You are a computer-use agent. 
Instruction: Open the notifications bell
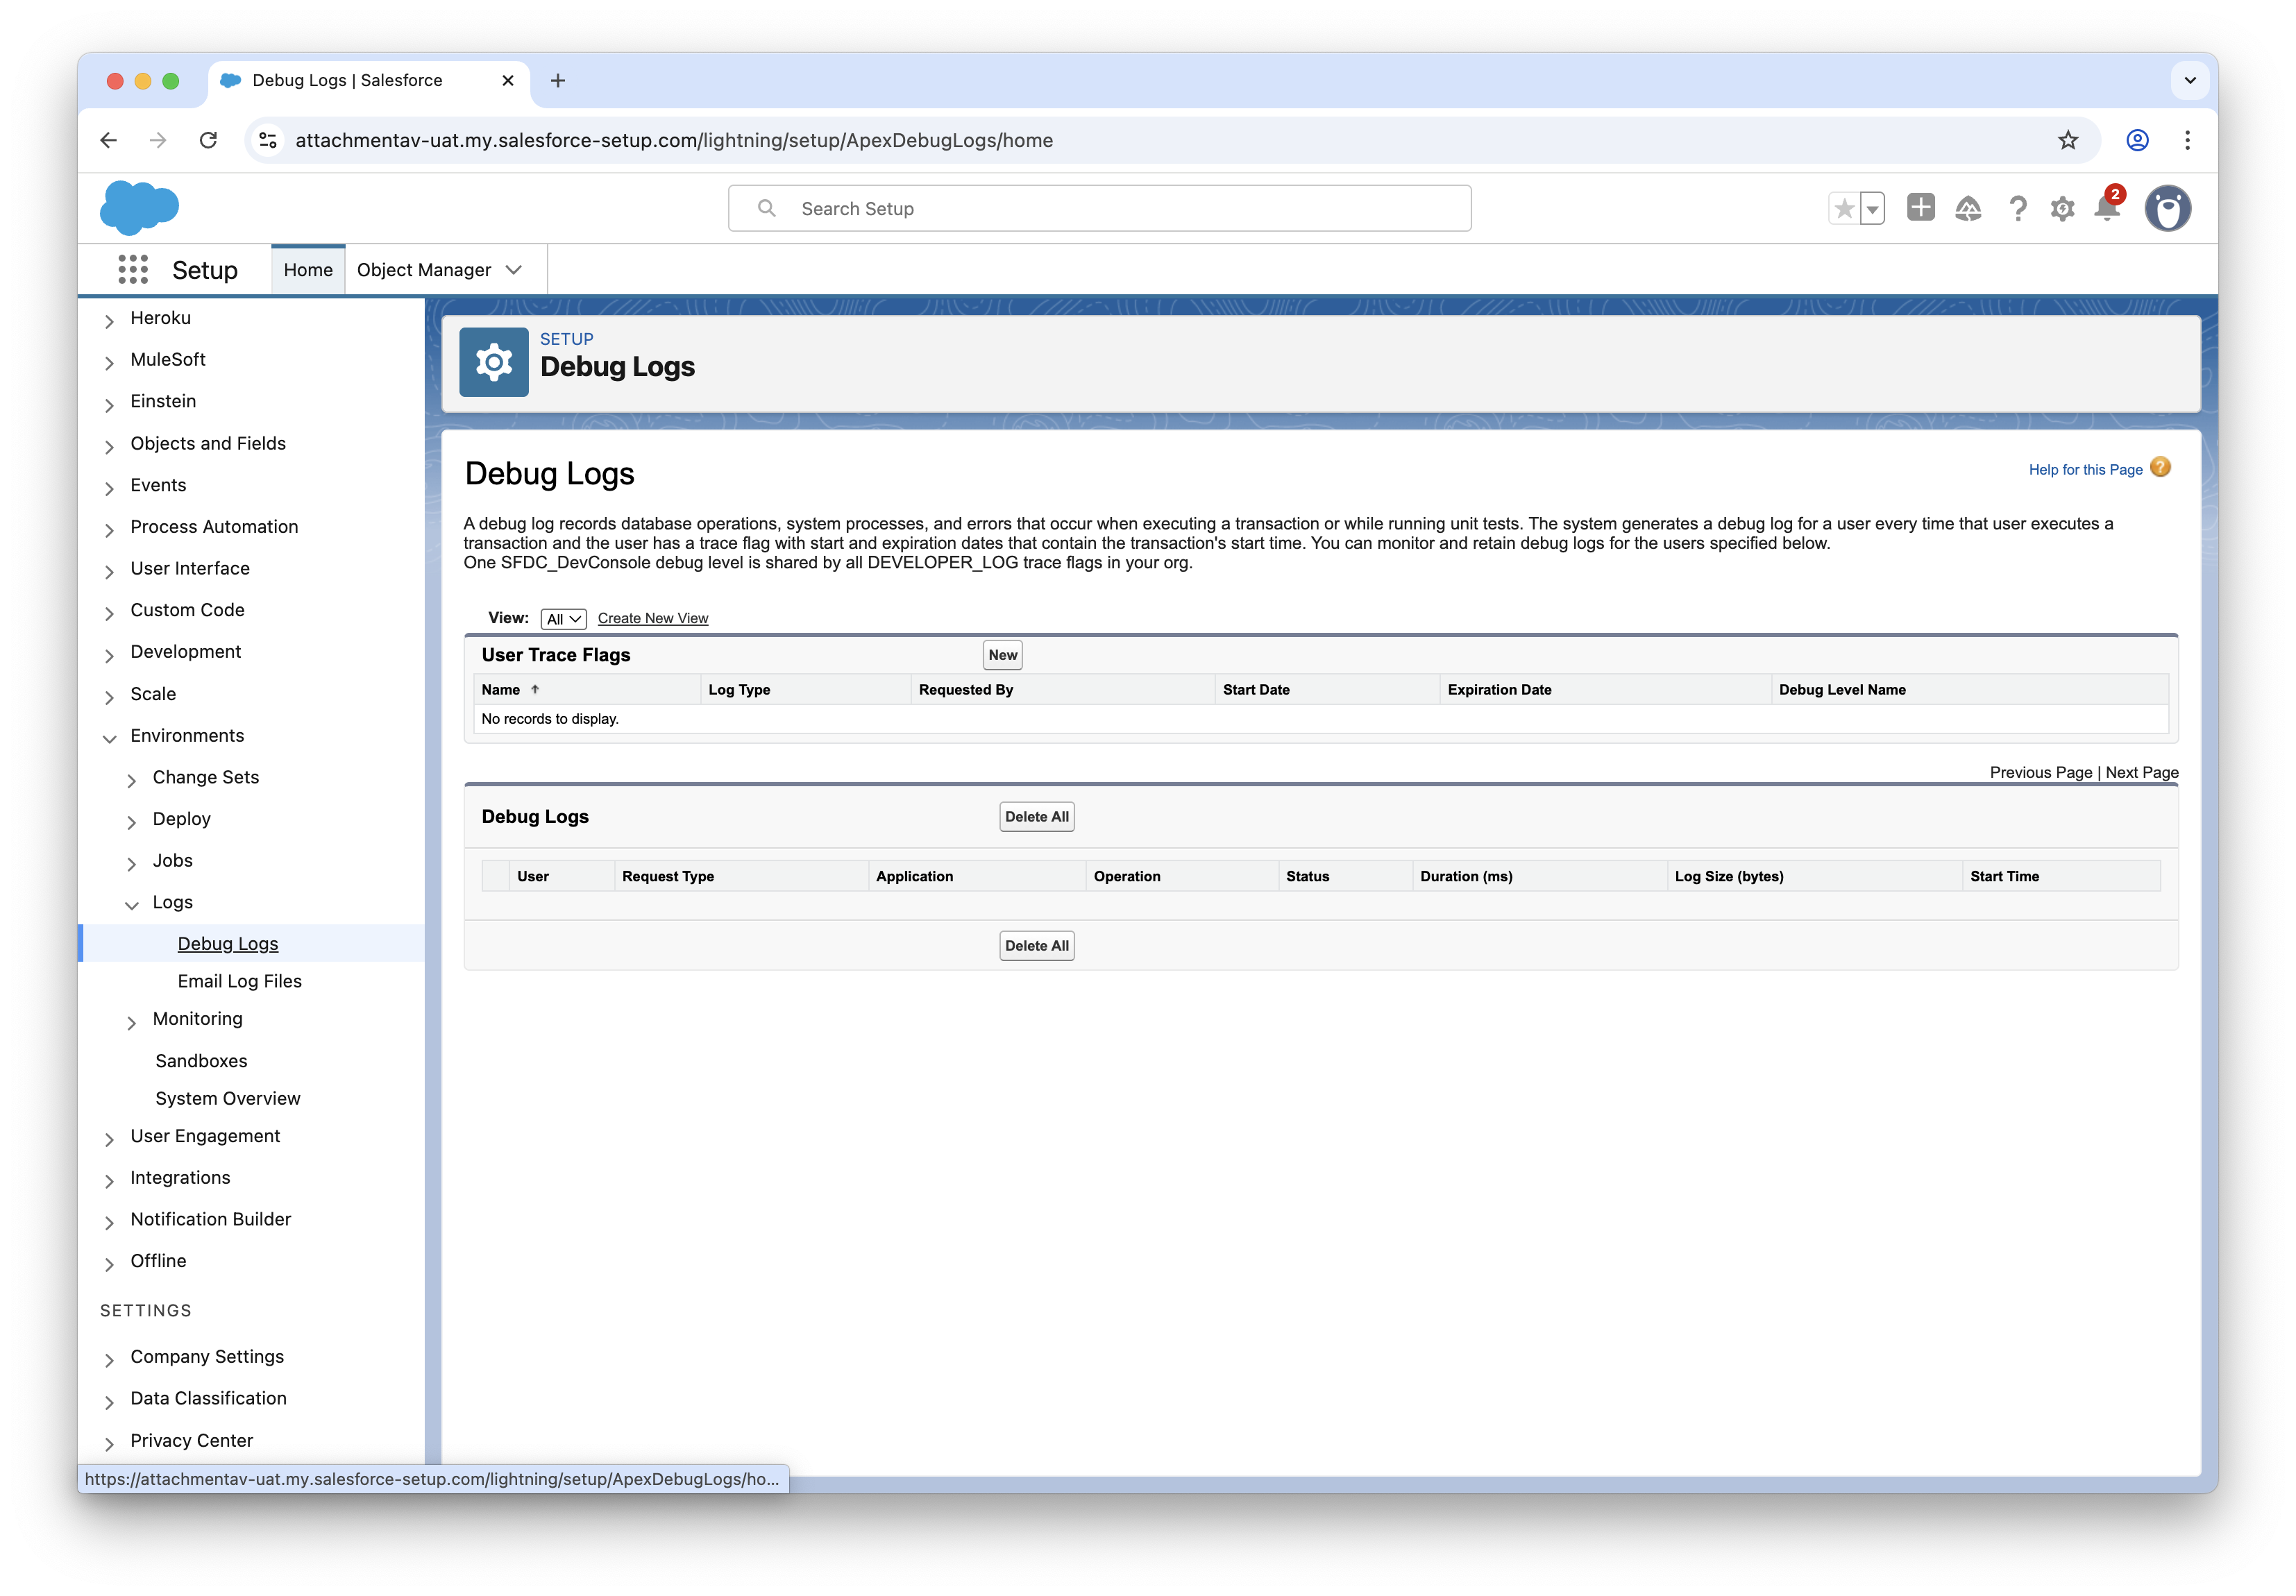click(x=2107, y=208)
